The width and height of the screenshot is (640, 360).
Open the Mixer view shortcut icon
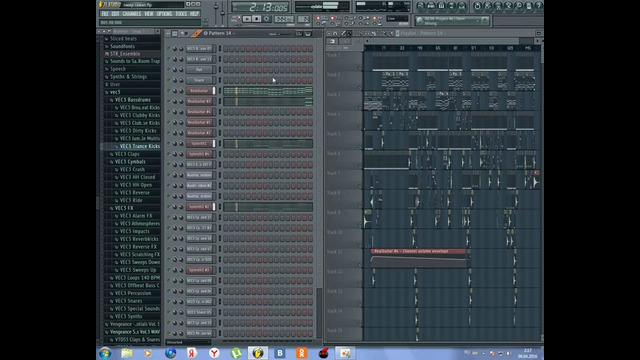coord(461,6)
